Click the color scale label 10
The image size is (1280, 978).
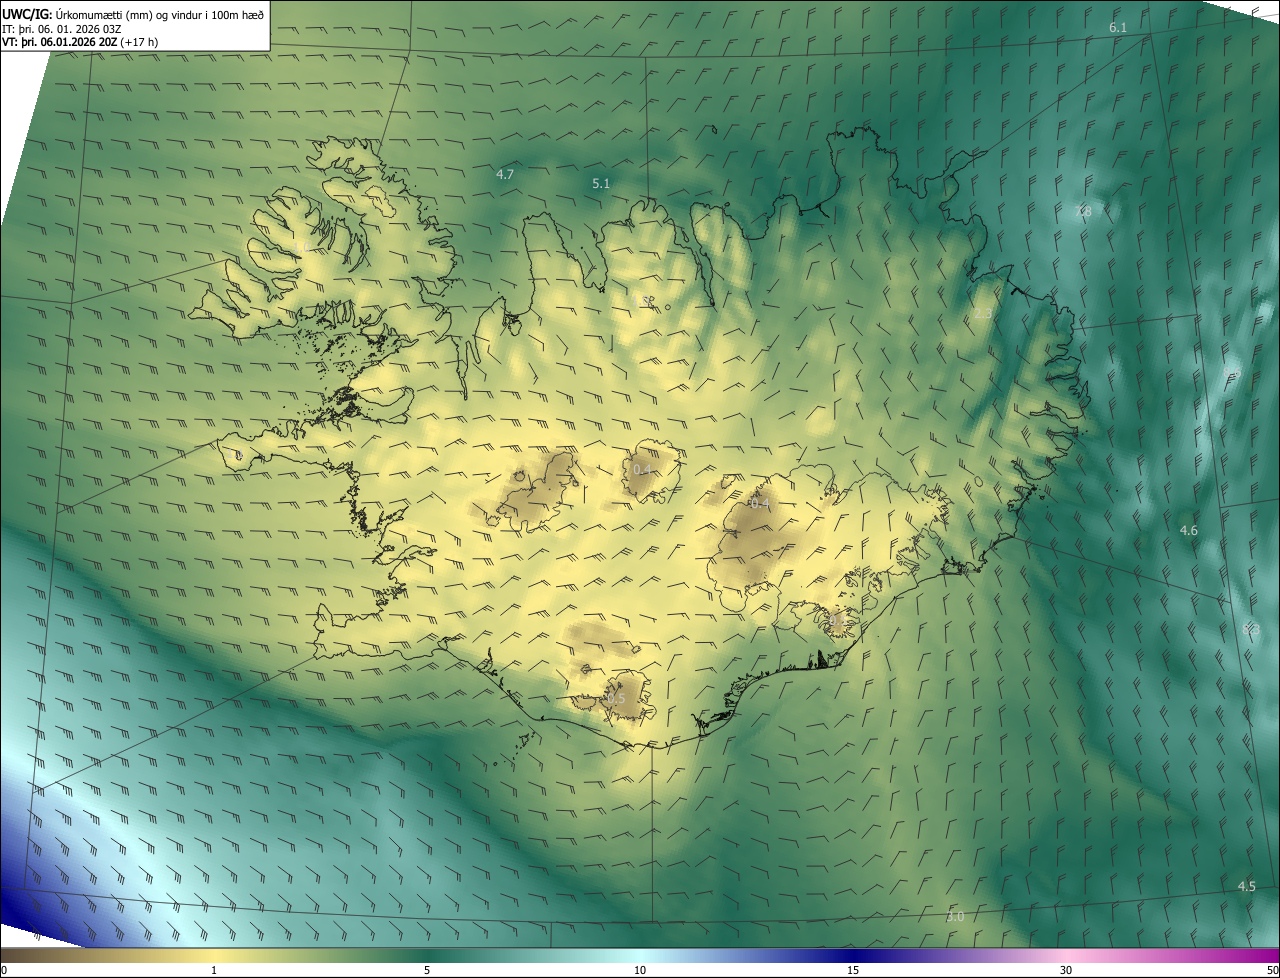(x=640, y=971)
